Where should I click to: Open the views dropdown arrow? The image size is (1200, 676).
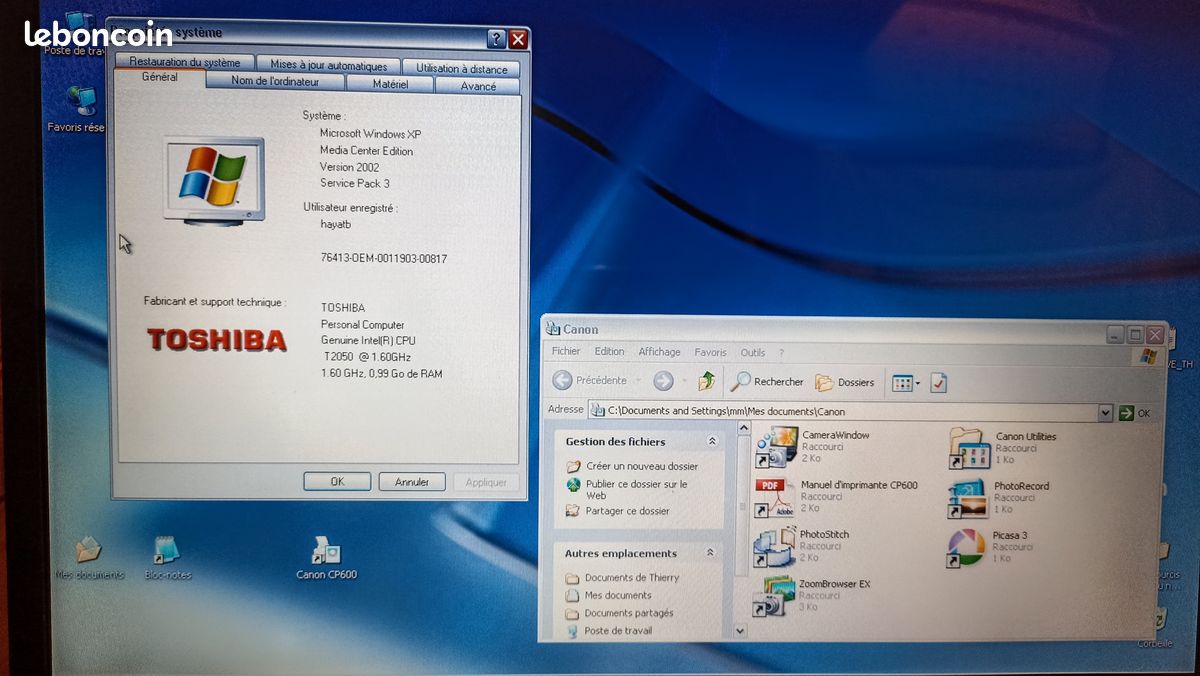(918, 384)
